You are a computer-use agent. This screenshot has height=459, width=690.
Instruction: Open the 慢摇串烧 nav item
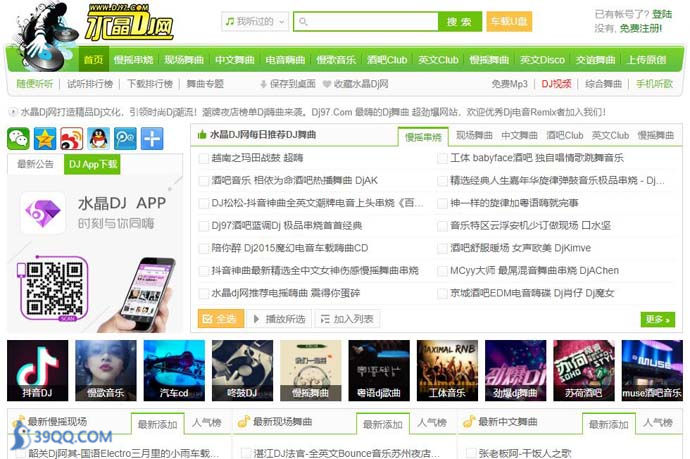click(133, 59)
